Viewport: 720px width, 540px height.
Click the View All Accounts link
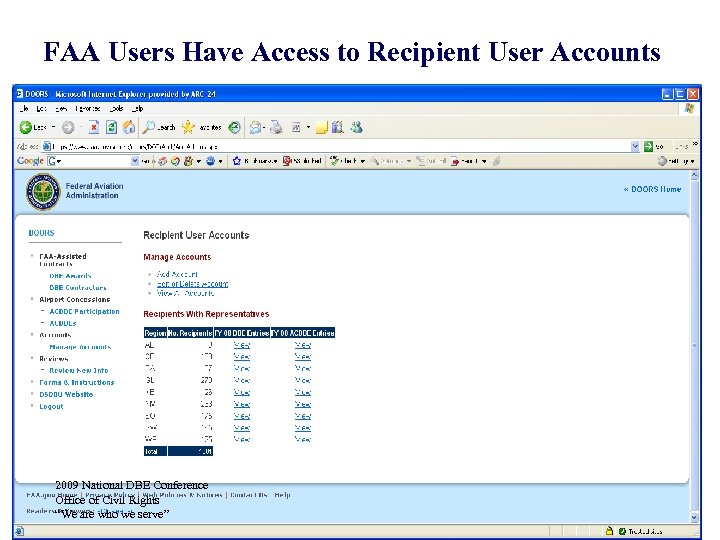185,293
